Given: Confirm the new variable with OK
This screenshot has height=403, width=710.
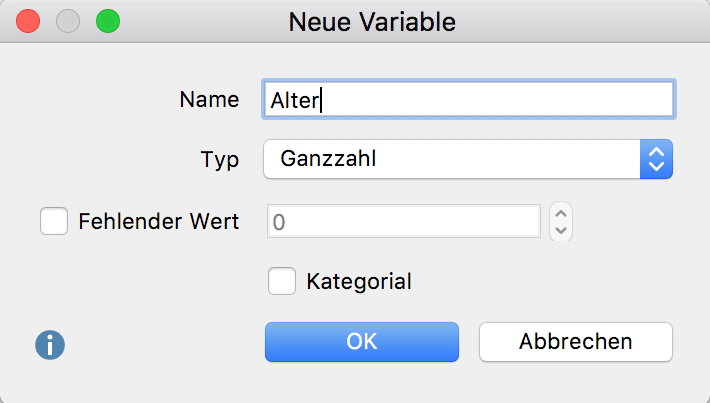Looking at the screenshot, I should tap(362, 342).
